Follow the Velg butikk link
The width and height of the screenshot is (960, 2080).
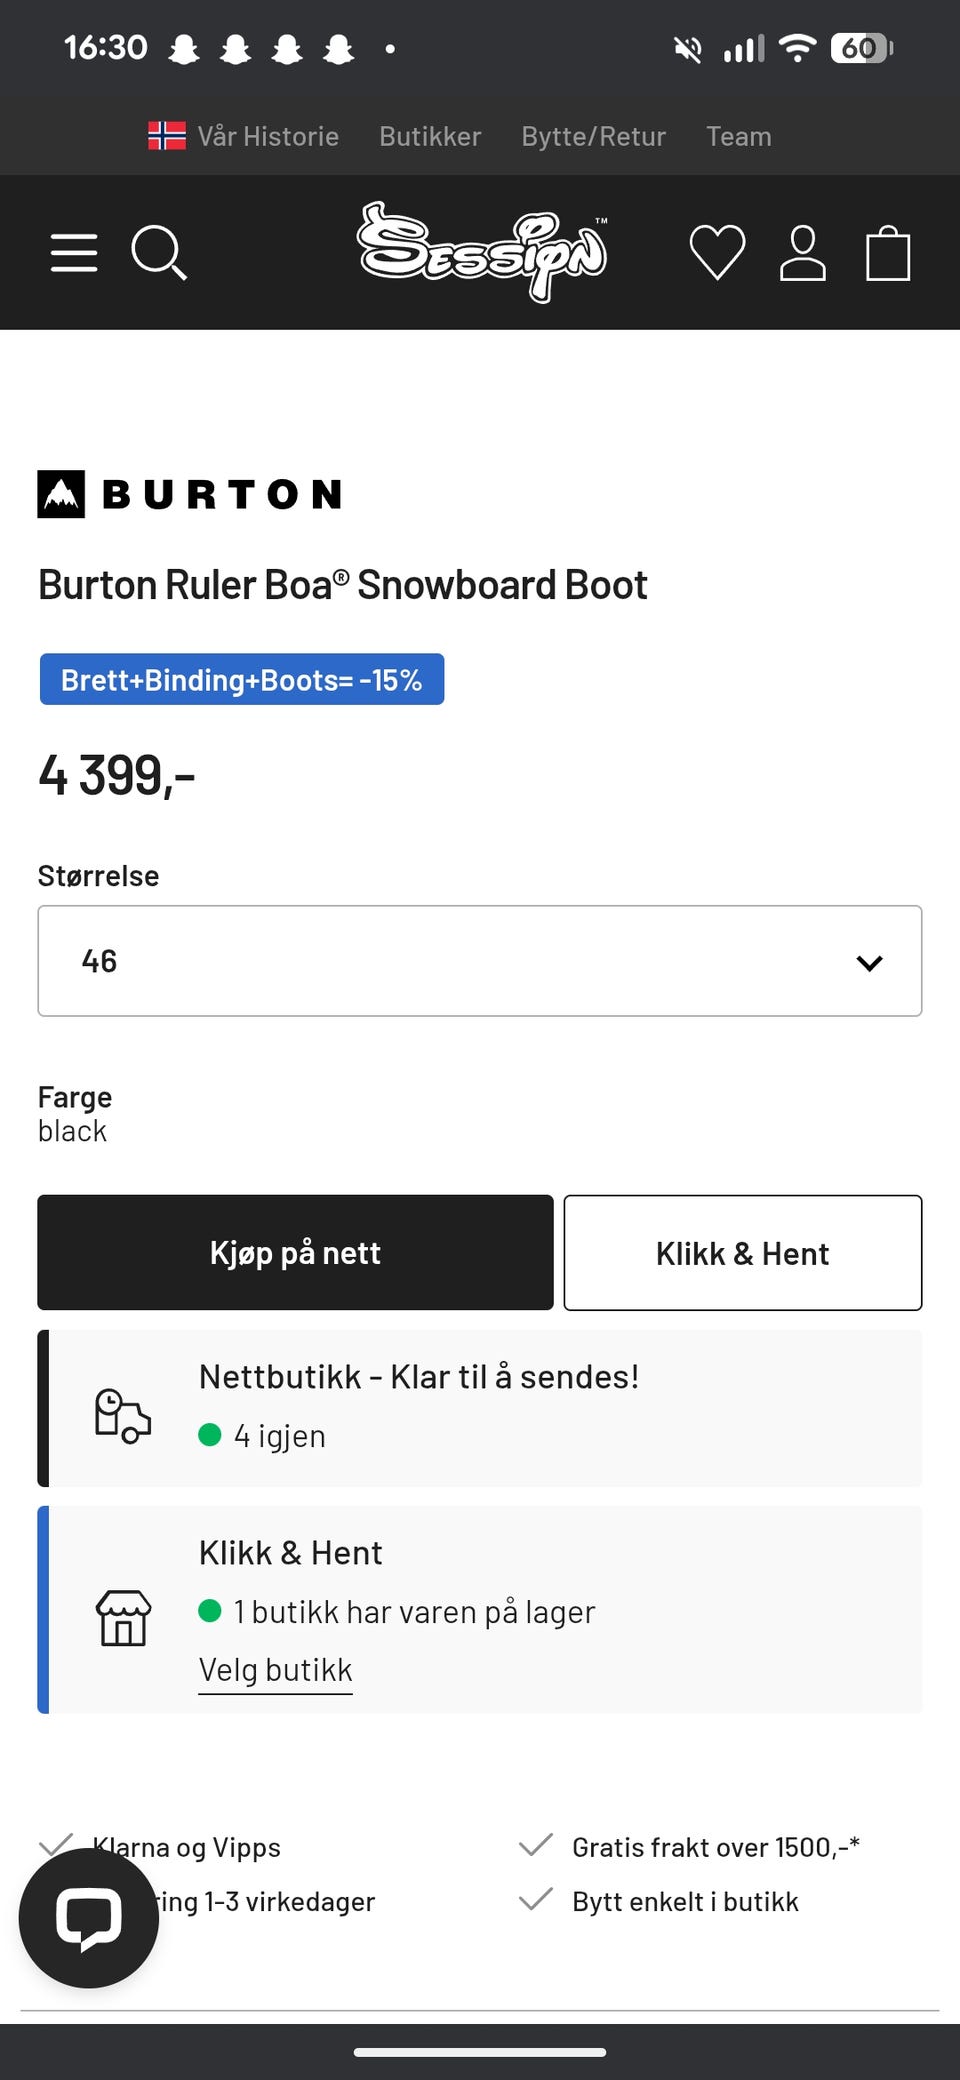coord(275,1670)
